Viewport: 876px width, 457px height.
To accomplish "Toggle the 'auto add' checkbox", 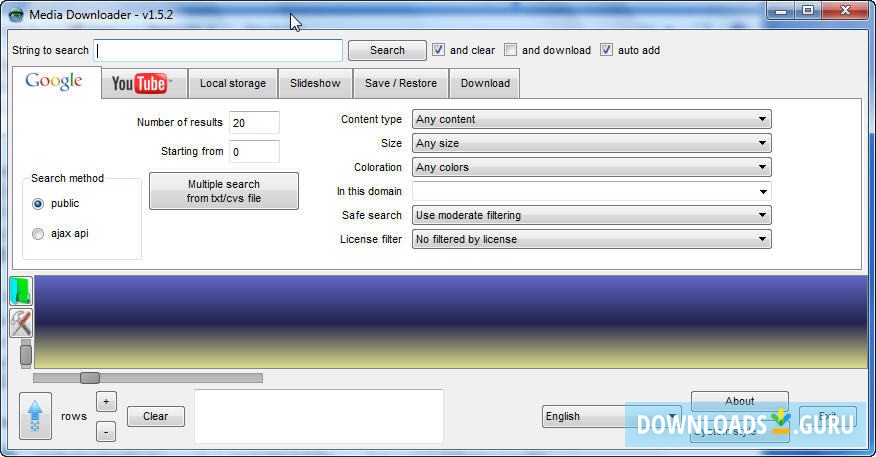I will pyautogui.click(x=606, y=50).
